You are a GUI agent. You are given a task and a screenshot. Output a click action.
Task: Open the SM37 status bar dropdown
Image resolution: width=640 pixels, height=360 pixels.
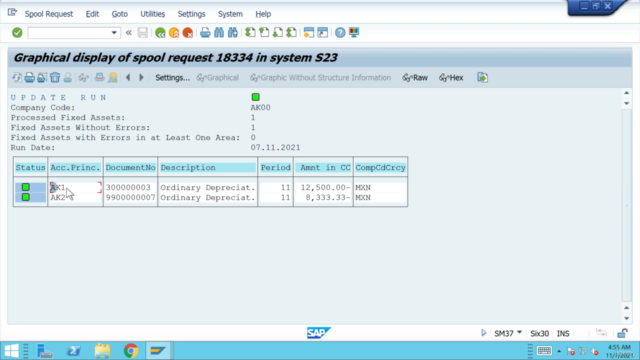520,333
